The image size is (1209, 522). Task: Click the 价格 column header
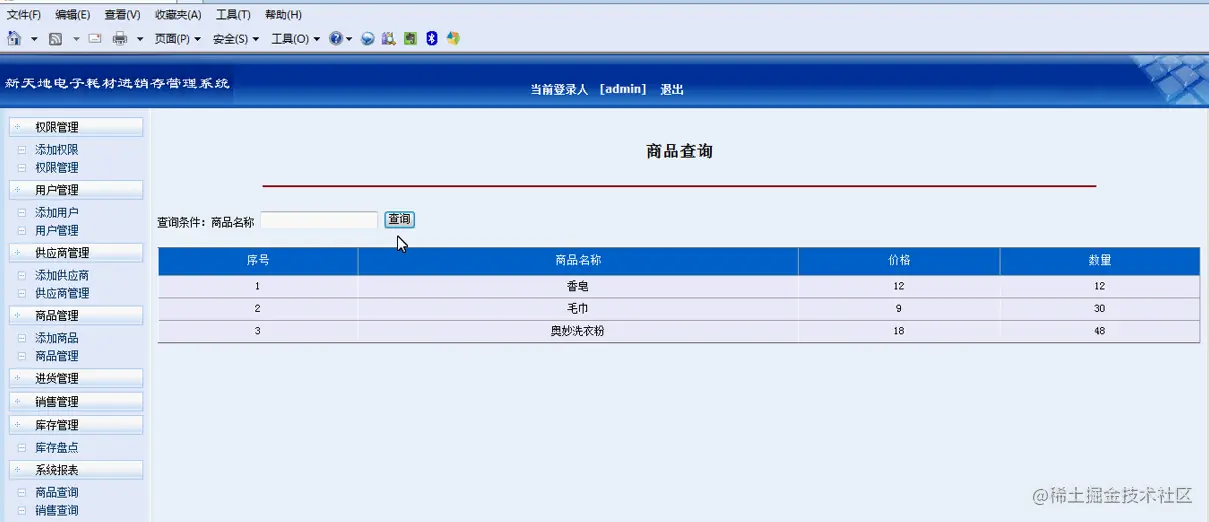899,261
